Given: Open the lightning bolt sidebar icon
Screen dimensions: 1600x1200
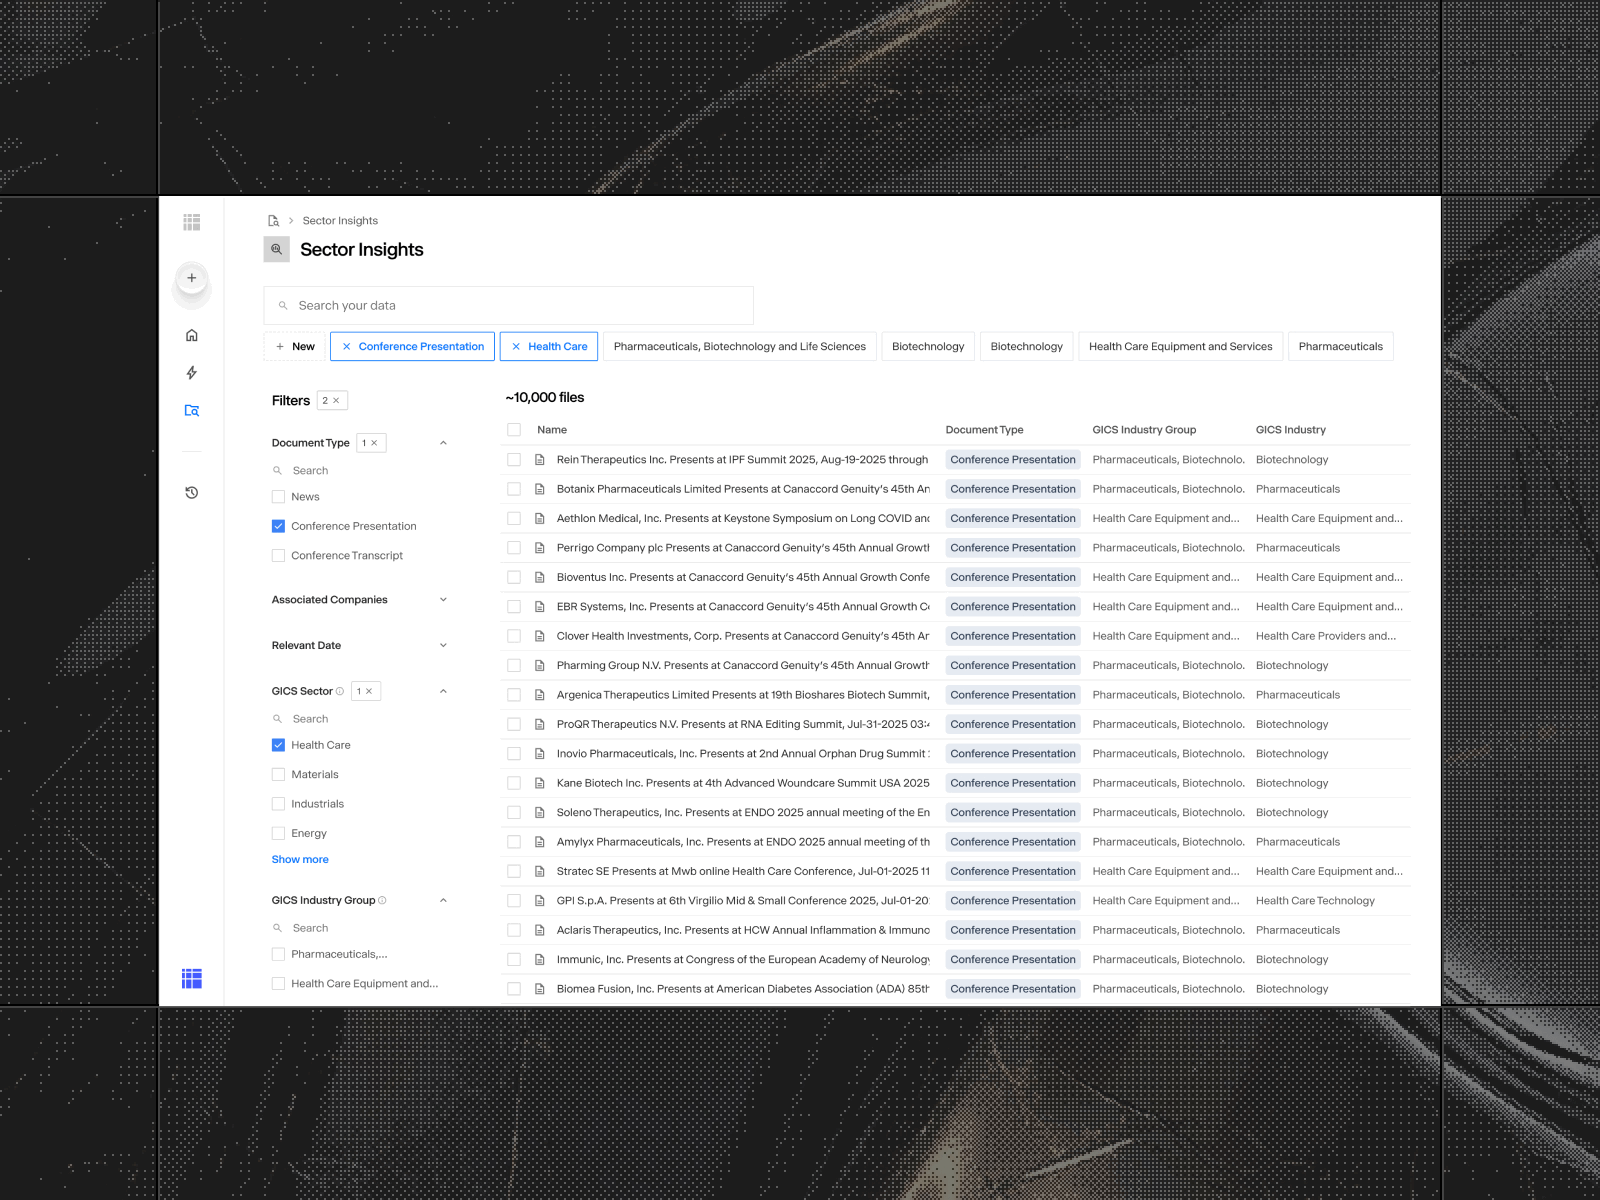Looking at the screenshot, I should pyautogui.click(x=192, y=373).
